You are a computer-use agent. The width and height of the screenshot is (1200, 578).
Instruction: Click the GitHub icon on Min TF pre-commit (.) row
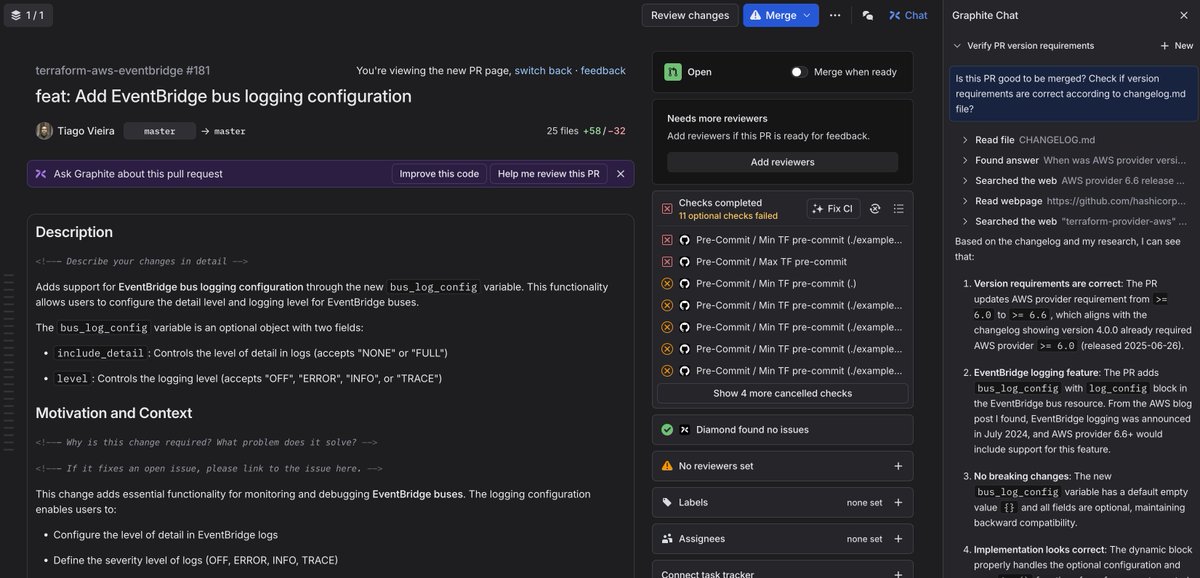click(685, 283)
